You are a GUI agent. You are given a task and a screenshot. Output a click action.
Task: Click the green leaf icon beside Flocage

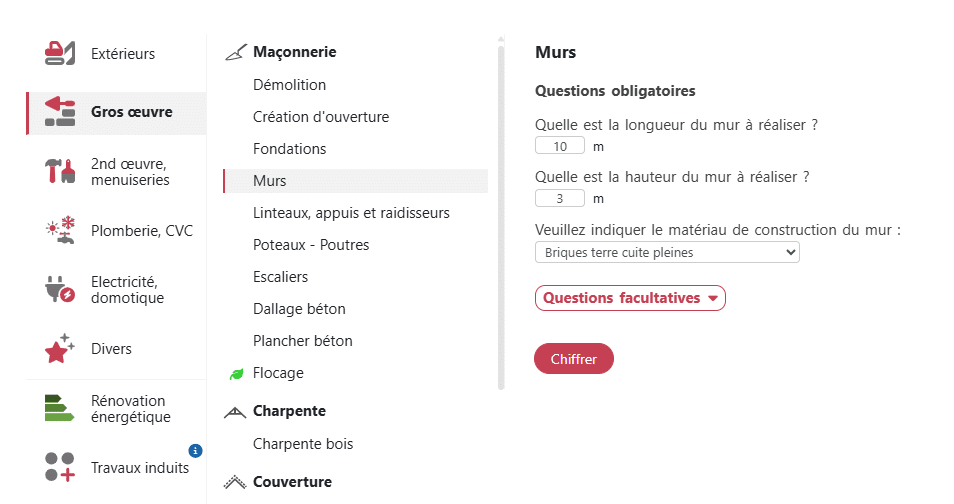coord(237,374)
